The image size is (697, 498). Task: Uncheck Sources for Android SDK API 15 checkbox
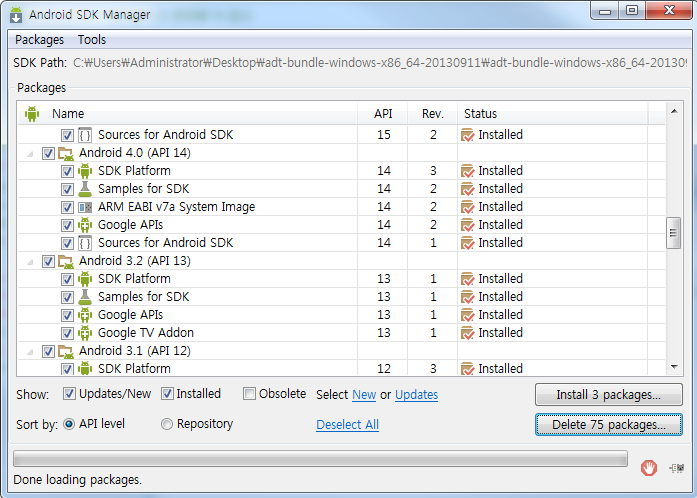click(x=67, y=135)
